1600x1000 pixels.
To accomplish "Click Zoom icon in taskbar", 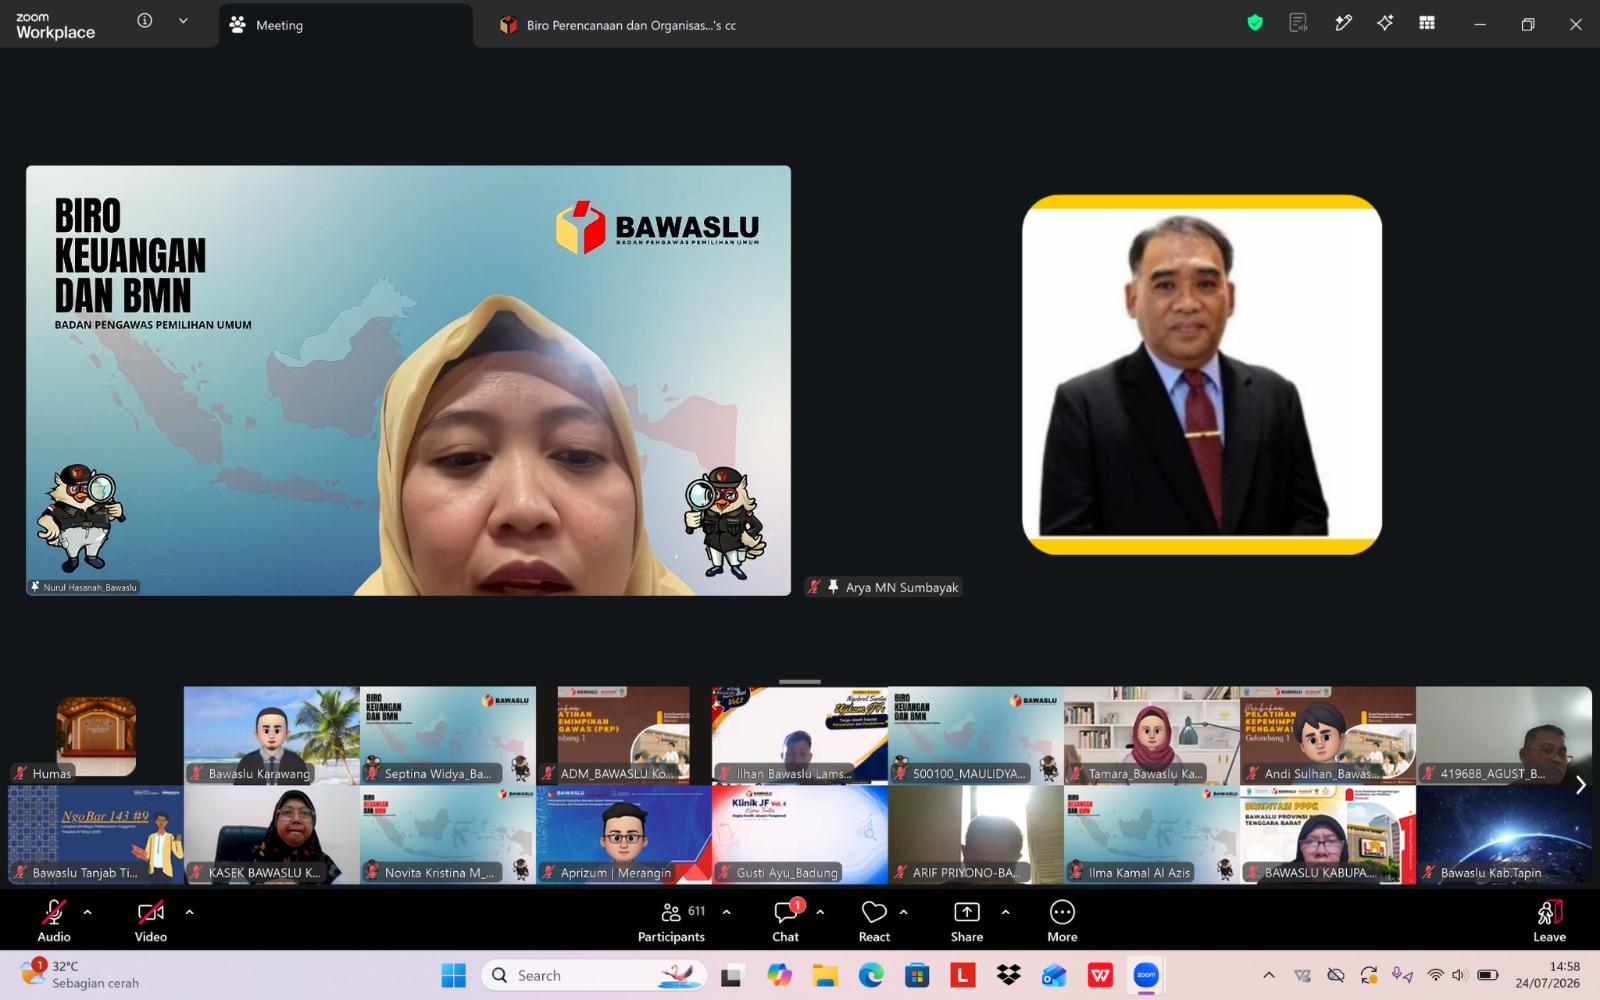I will pyautogui.click(x=1146, y=975).
